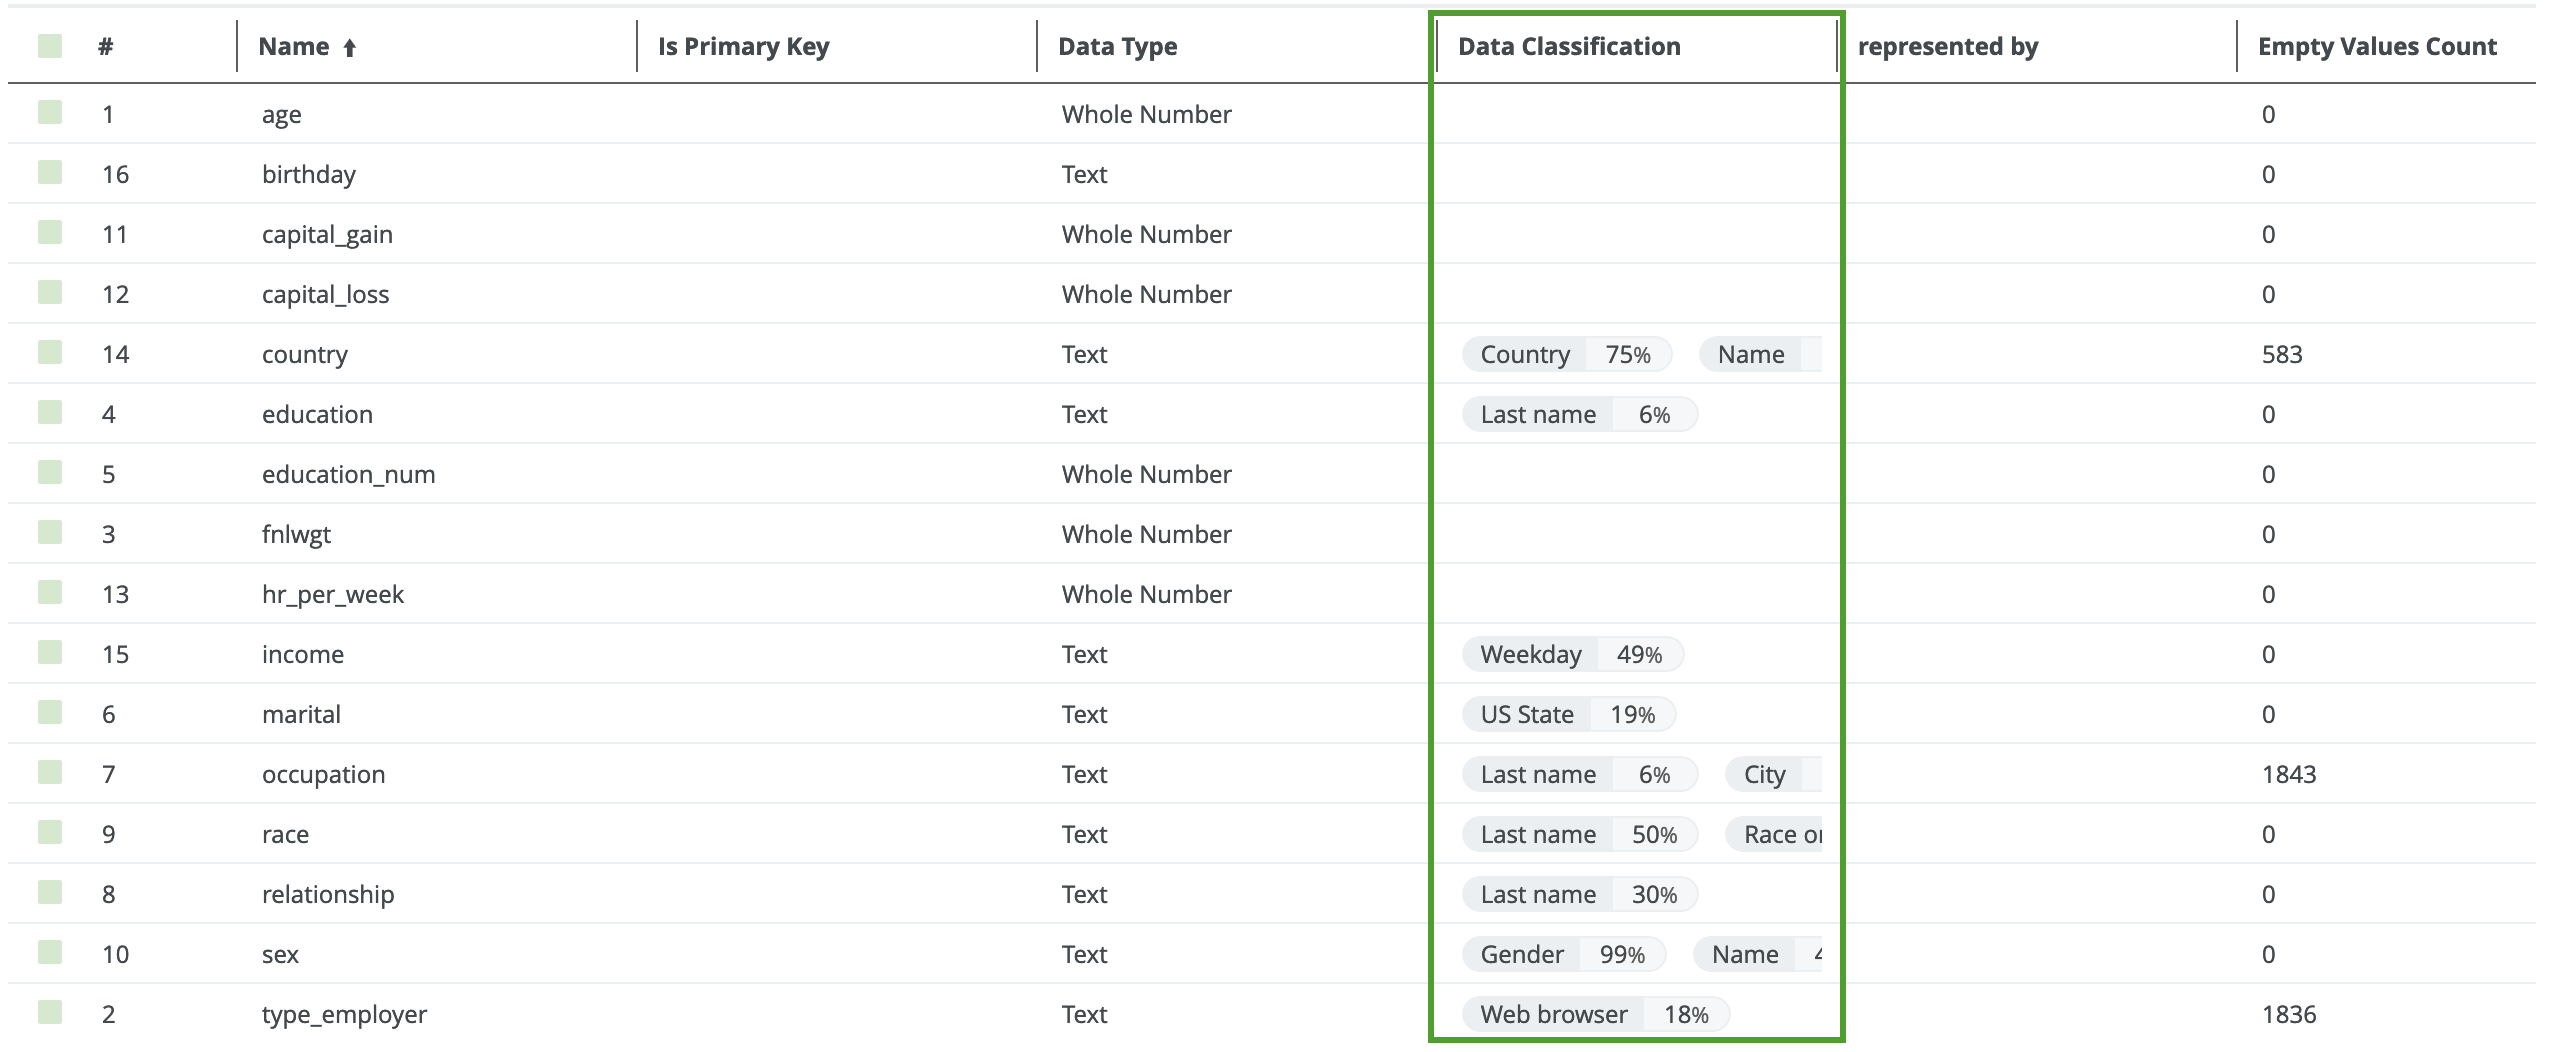Open the education_num column entry

[x=348, y=473]
